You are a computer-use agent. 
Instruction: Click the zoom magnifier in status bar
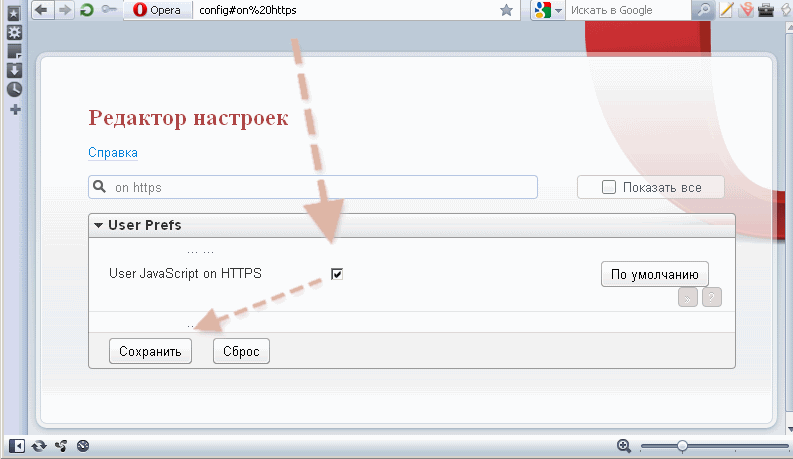624,445
